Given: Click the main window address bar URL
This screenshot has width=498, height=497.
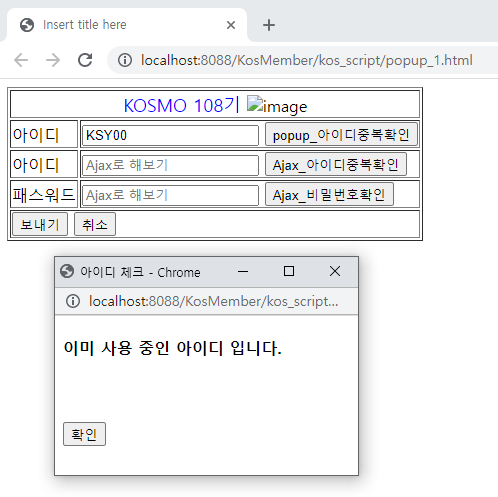Looking at the screenshot, I should (307, 60).
